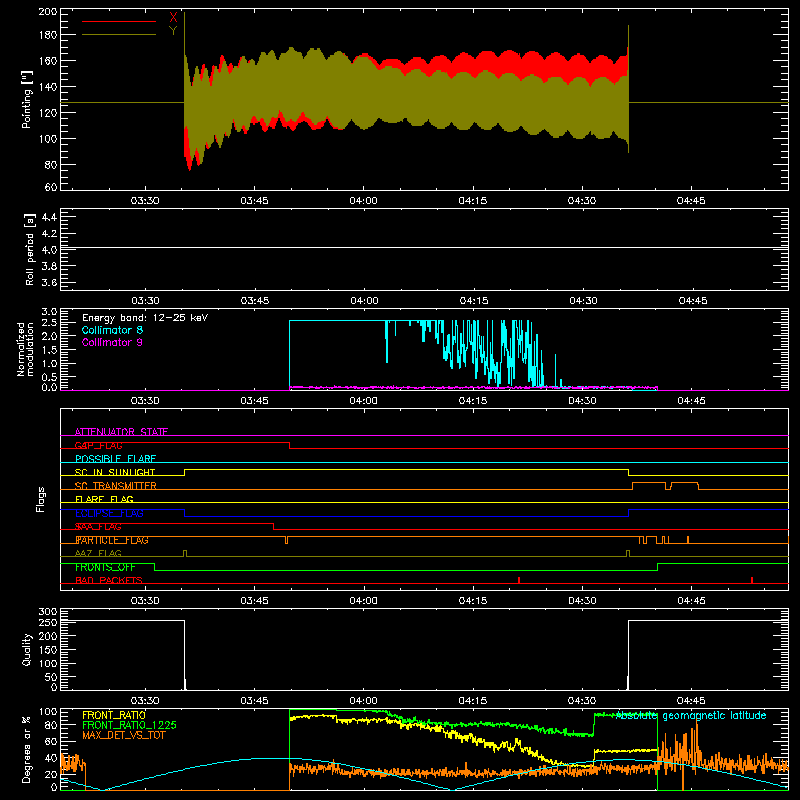Click the orange MAX_DET_VS_TOT legend entry

pyautogui.click(x=124, y=735)
